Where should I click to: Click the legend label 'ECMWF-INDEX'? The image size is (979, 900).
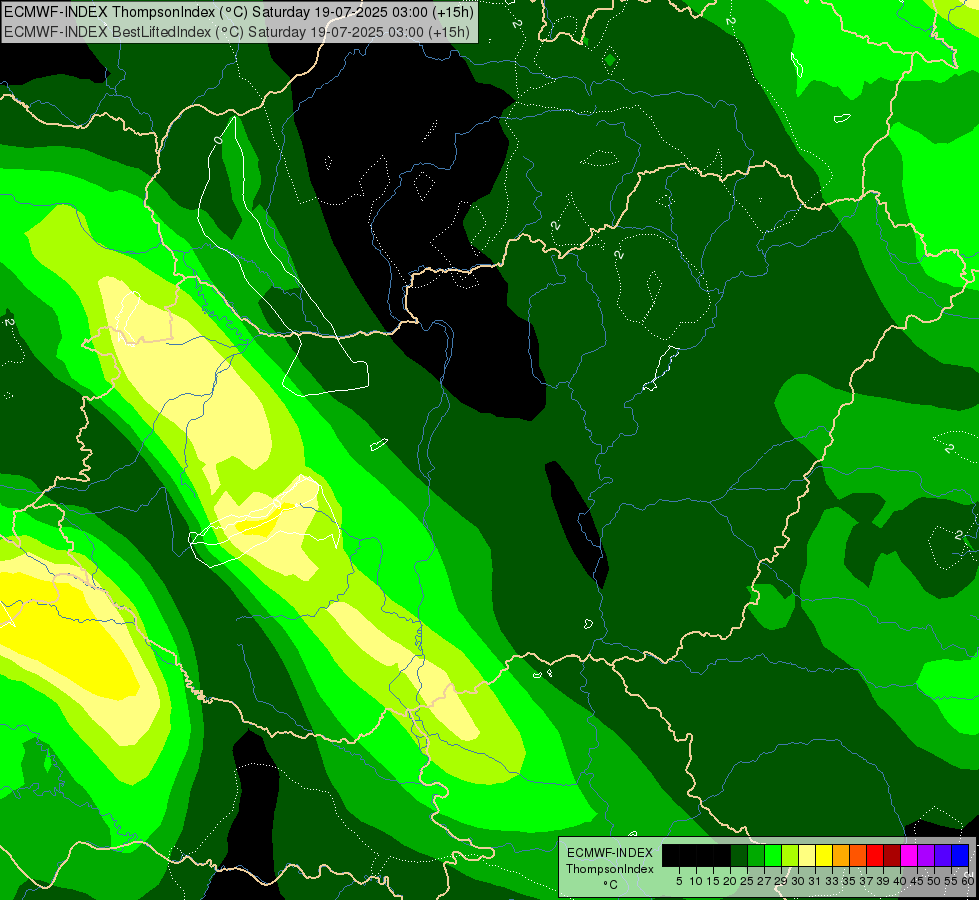(x=609, y=853)
